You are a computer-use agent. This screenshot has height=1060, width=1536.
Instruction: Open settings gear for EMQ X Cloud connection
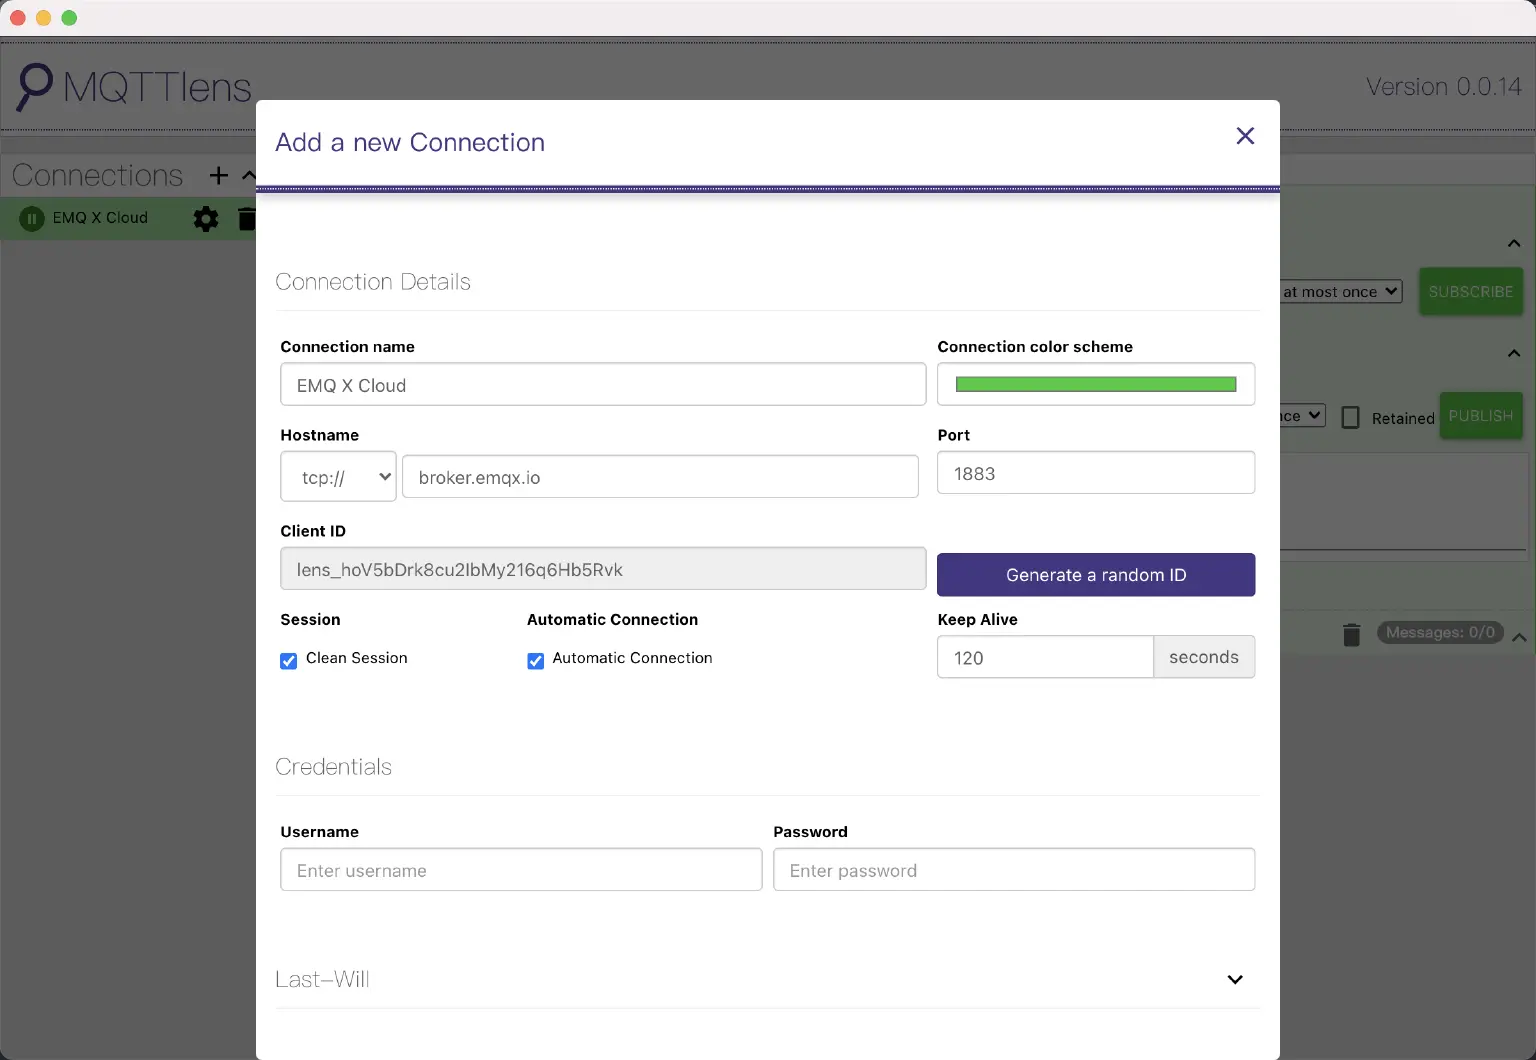click(205, 219)
